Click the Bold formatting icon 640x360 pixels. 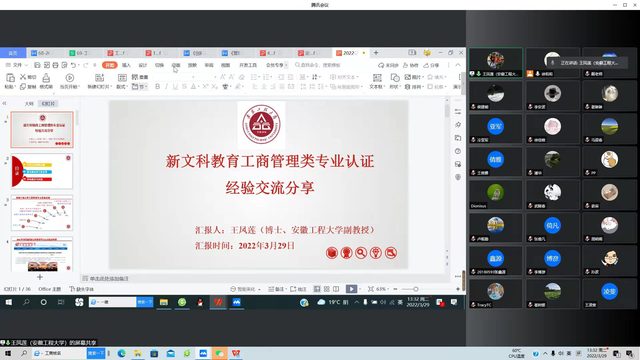pos(158,87)
